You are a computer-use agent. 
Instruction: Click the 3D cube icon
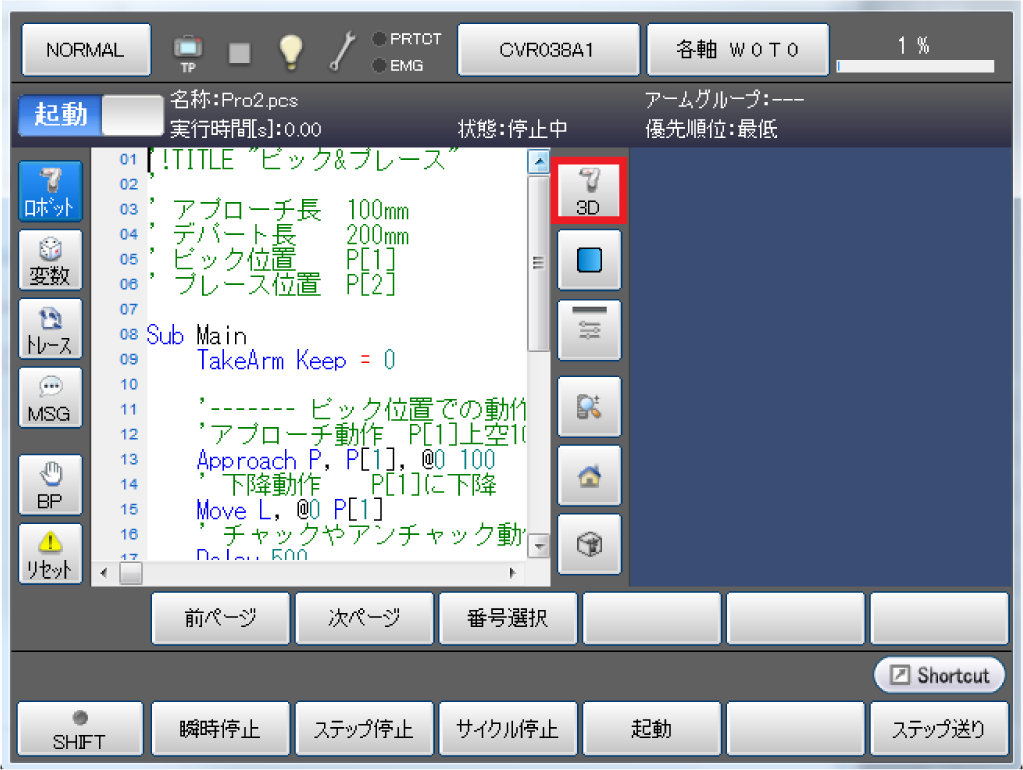click(x=589, y=545)
